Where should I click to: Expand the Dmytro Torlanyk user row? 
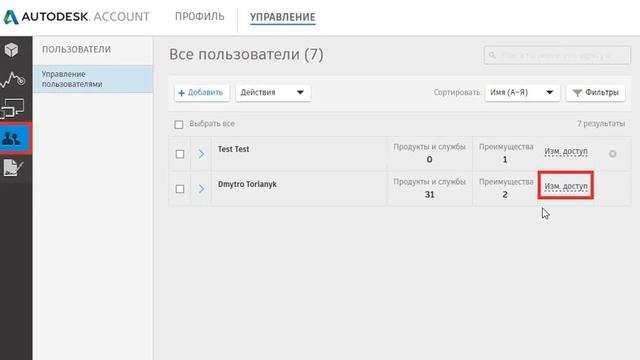(x=201, y=189)
